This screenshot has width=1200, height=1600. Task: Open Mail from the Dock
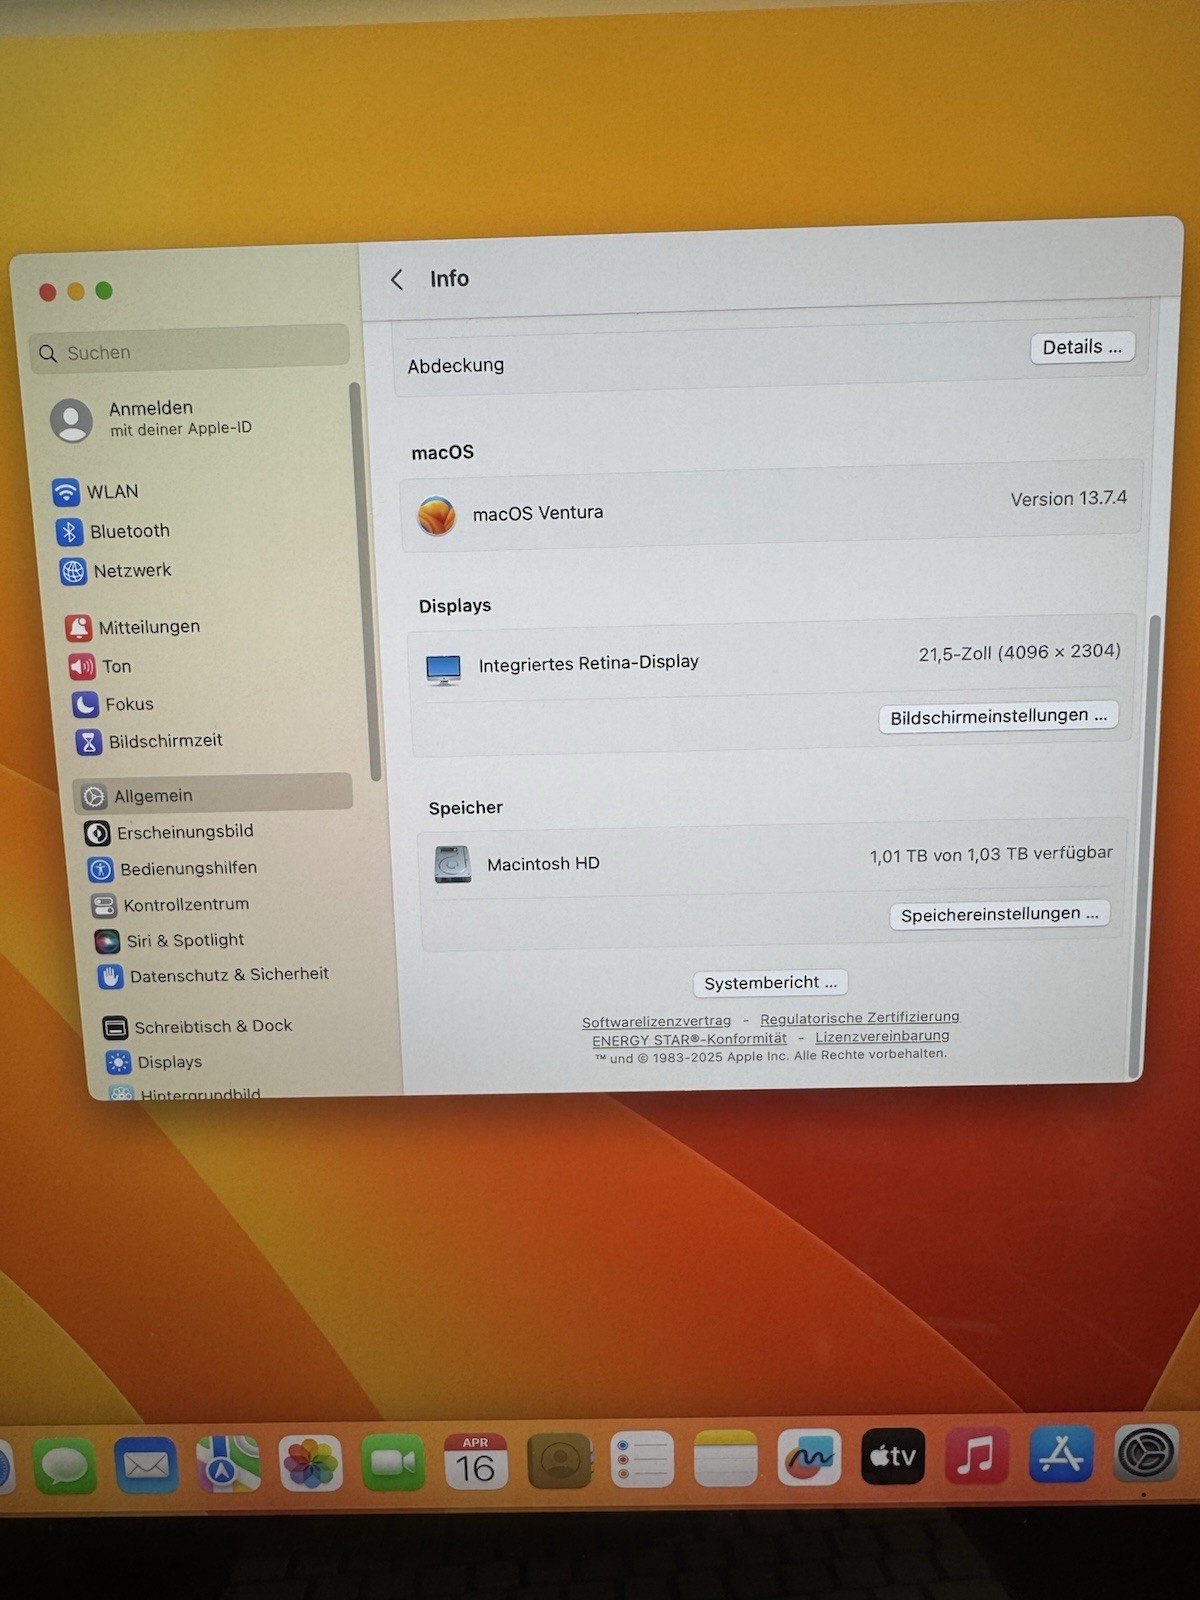click(146, 1464)
